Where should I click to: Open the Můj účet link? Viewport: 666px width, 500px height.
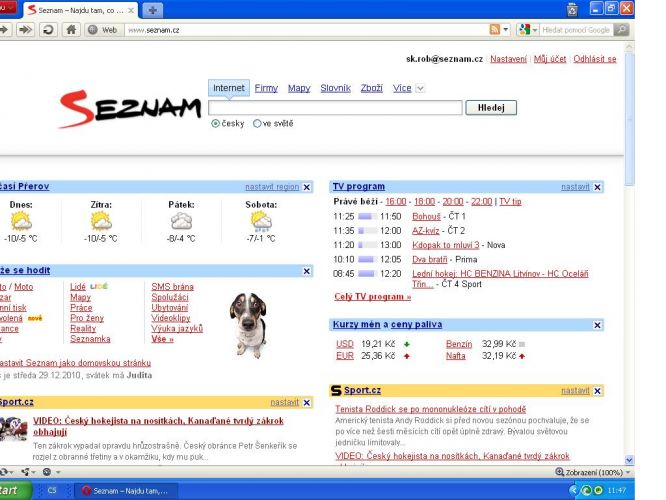550,59
